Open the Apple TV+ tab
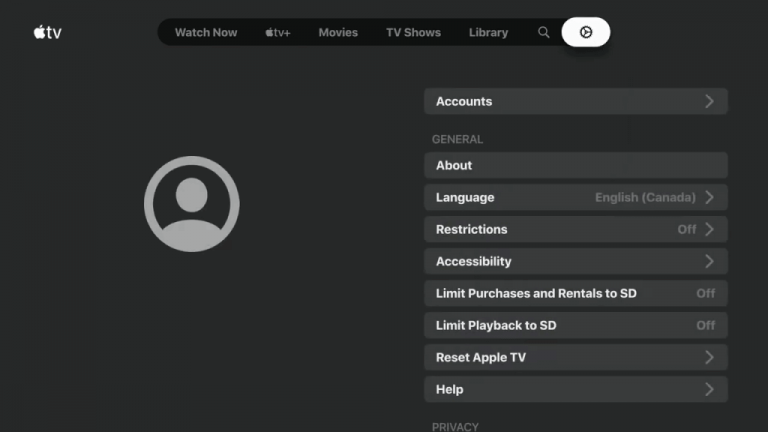Viewport: 768px width, 432px height. pyautogui.click(x=278, y=32)
